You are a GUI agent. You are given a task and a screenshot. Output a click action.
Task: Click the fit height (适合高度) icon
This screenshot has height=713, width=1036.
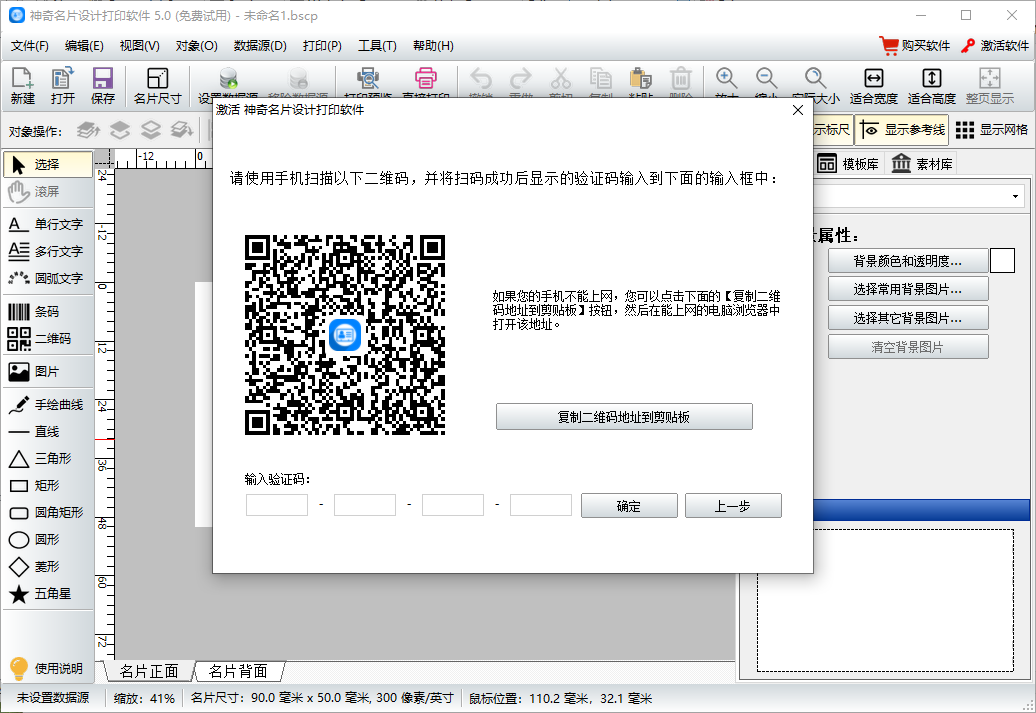tap(932, 85)
